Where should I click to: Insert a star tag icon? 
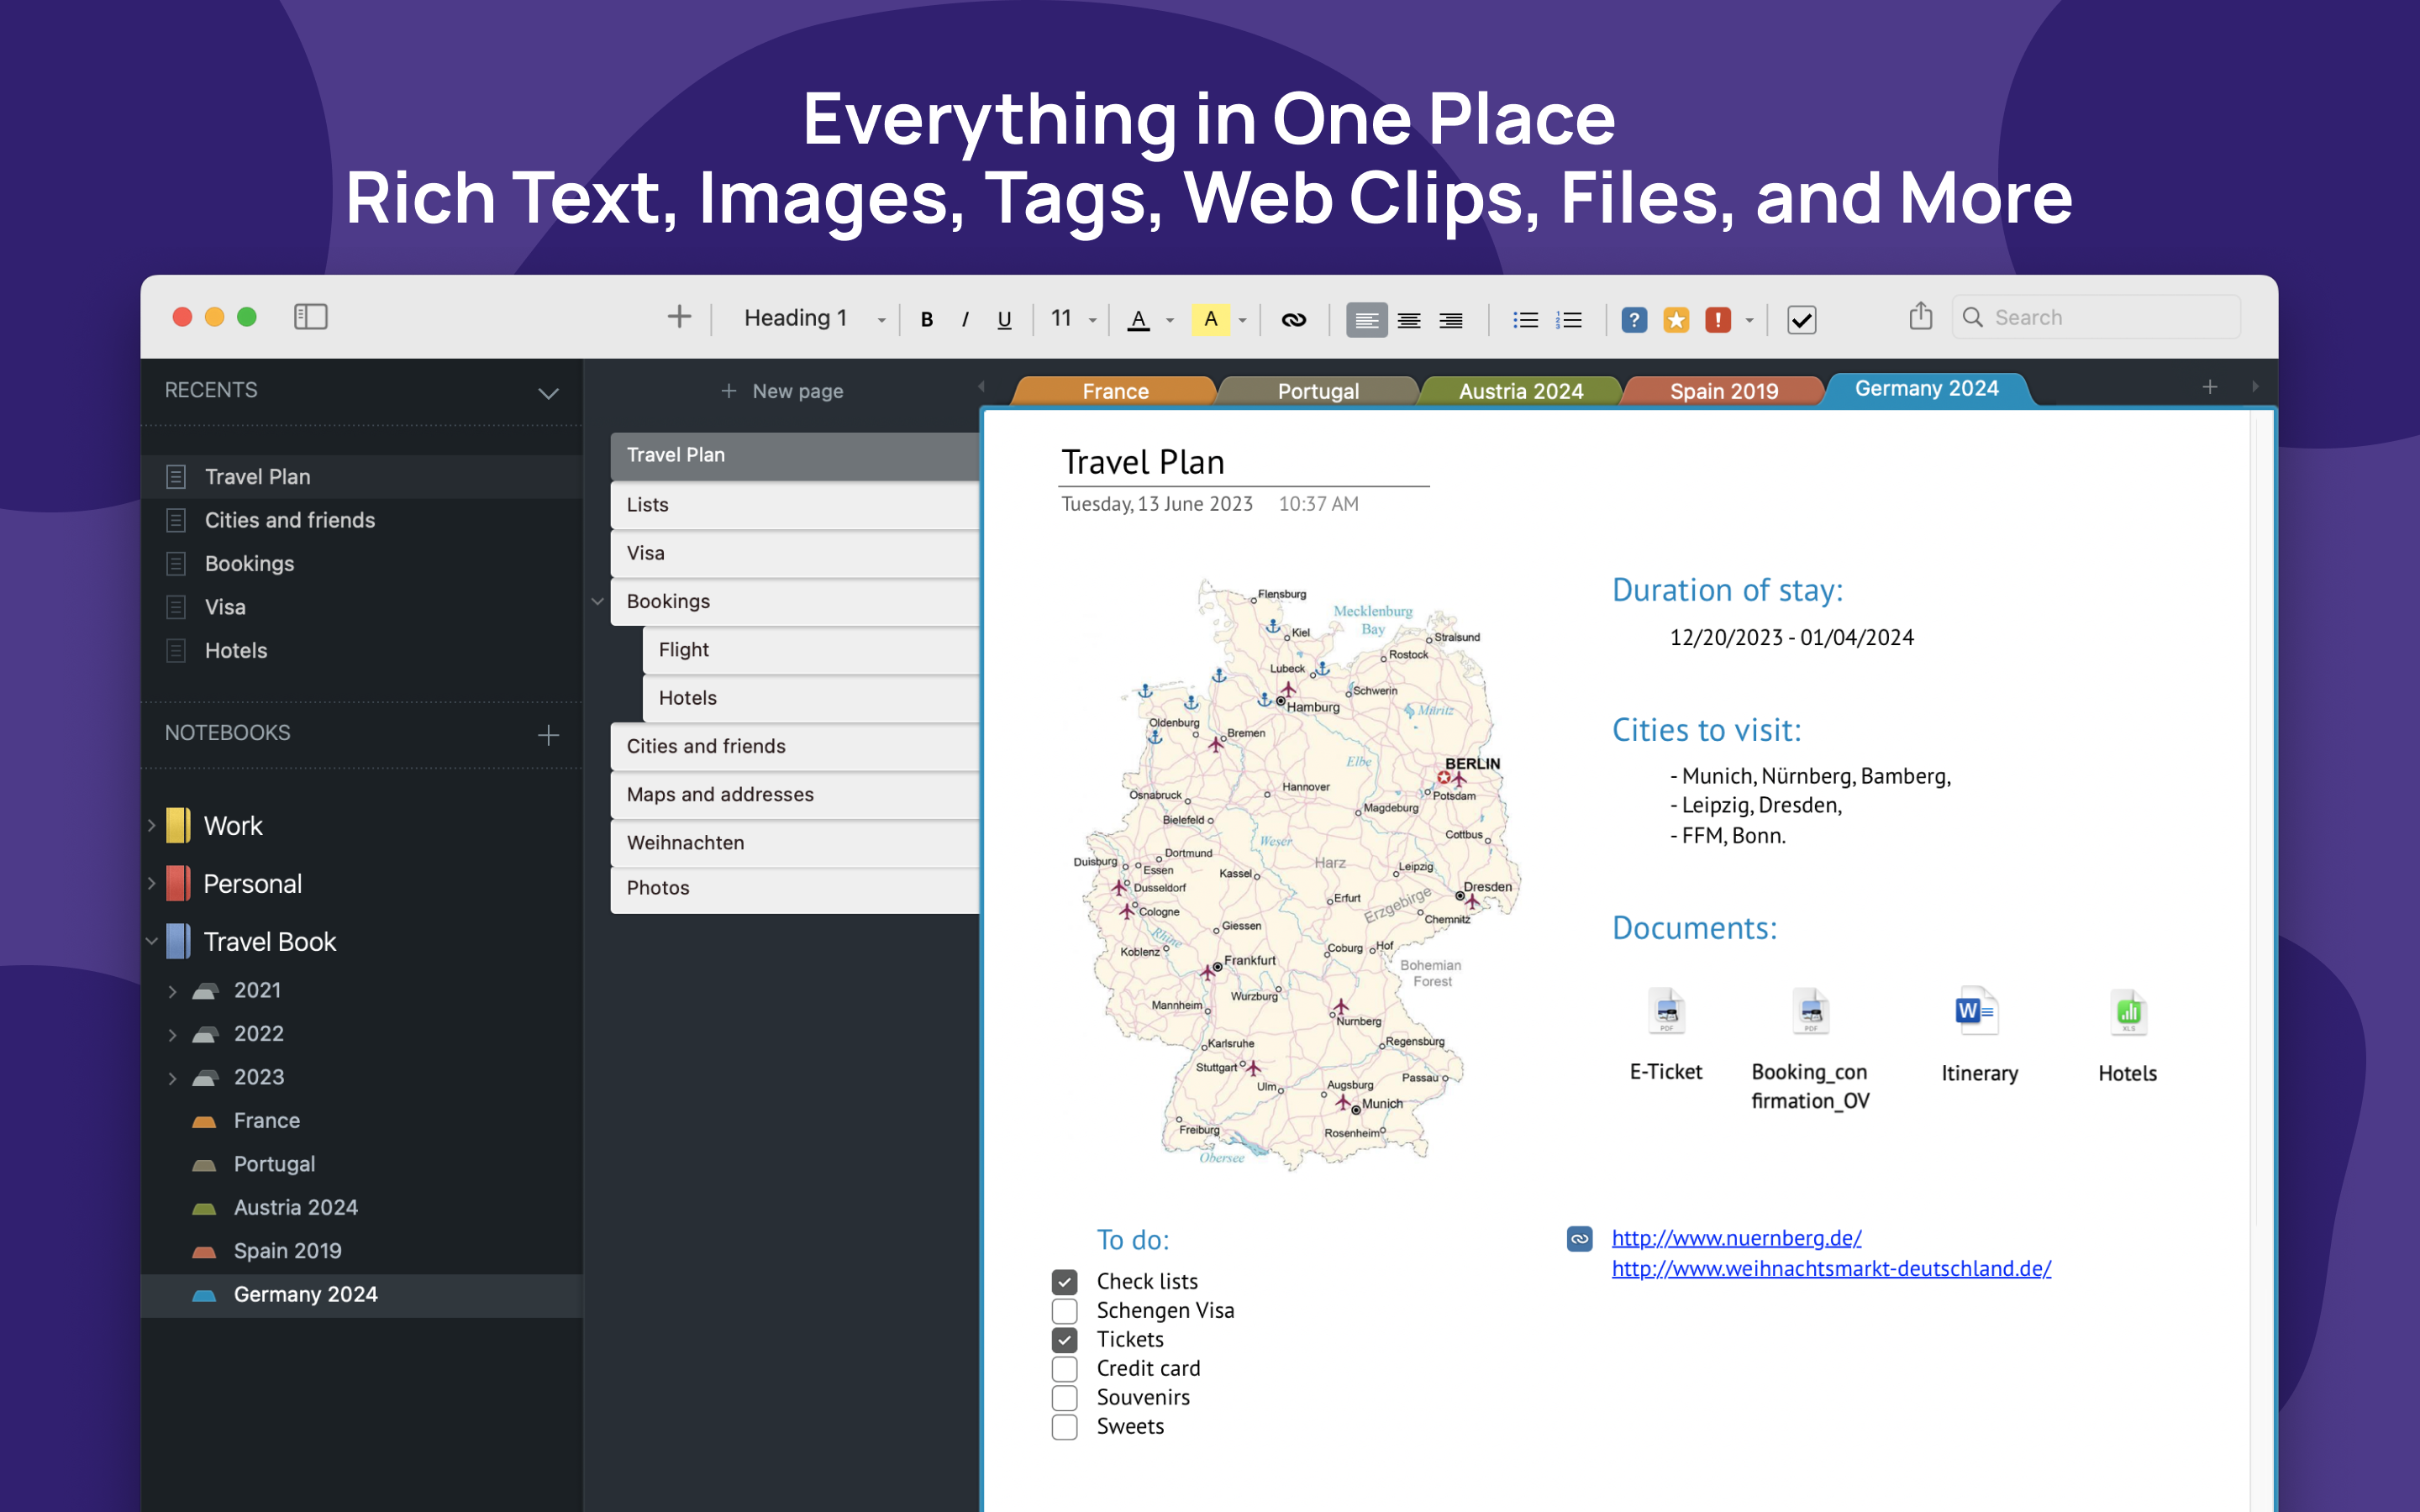click(x=1676, y=319)
